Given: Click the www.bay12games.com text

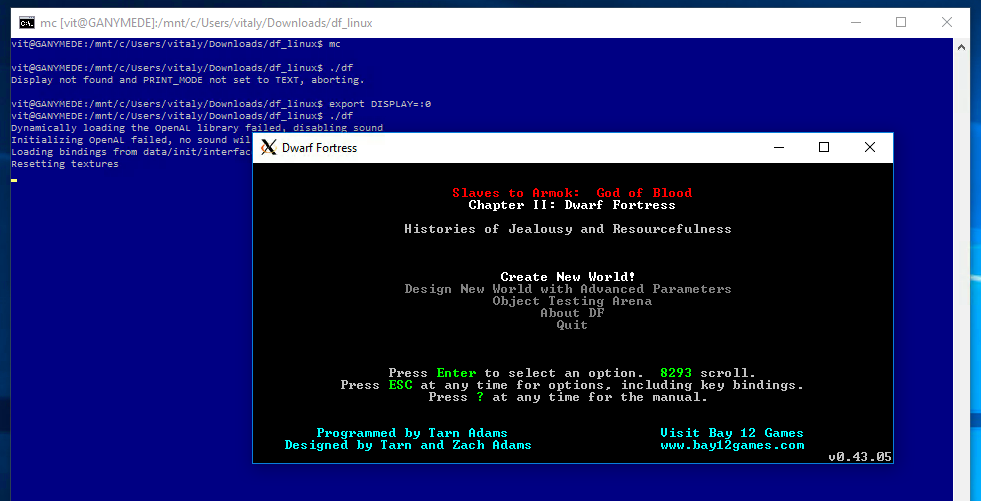Looking at the screenshot, I should 732,445.
